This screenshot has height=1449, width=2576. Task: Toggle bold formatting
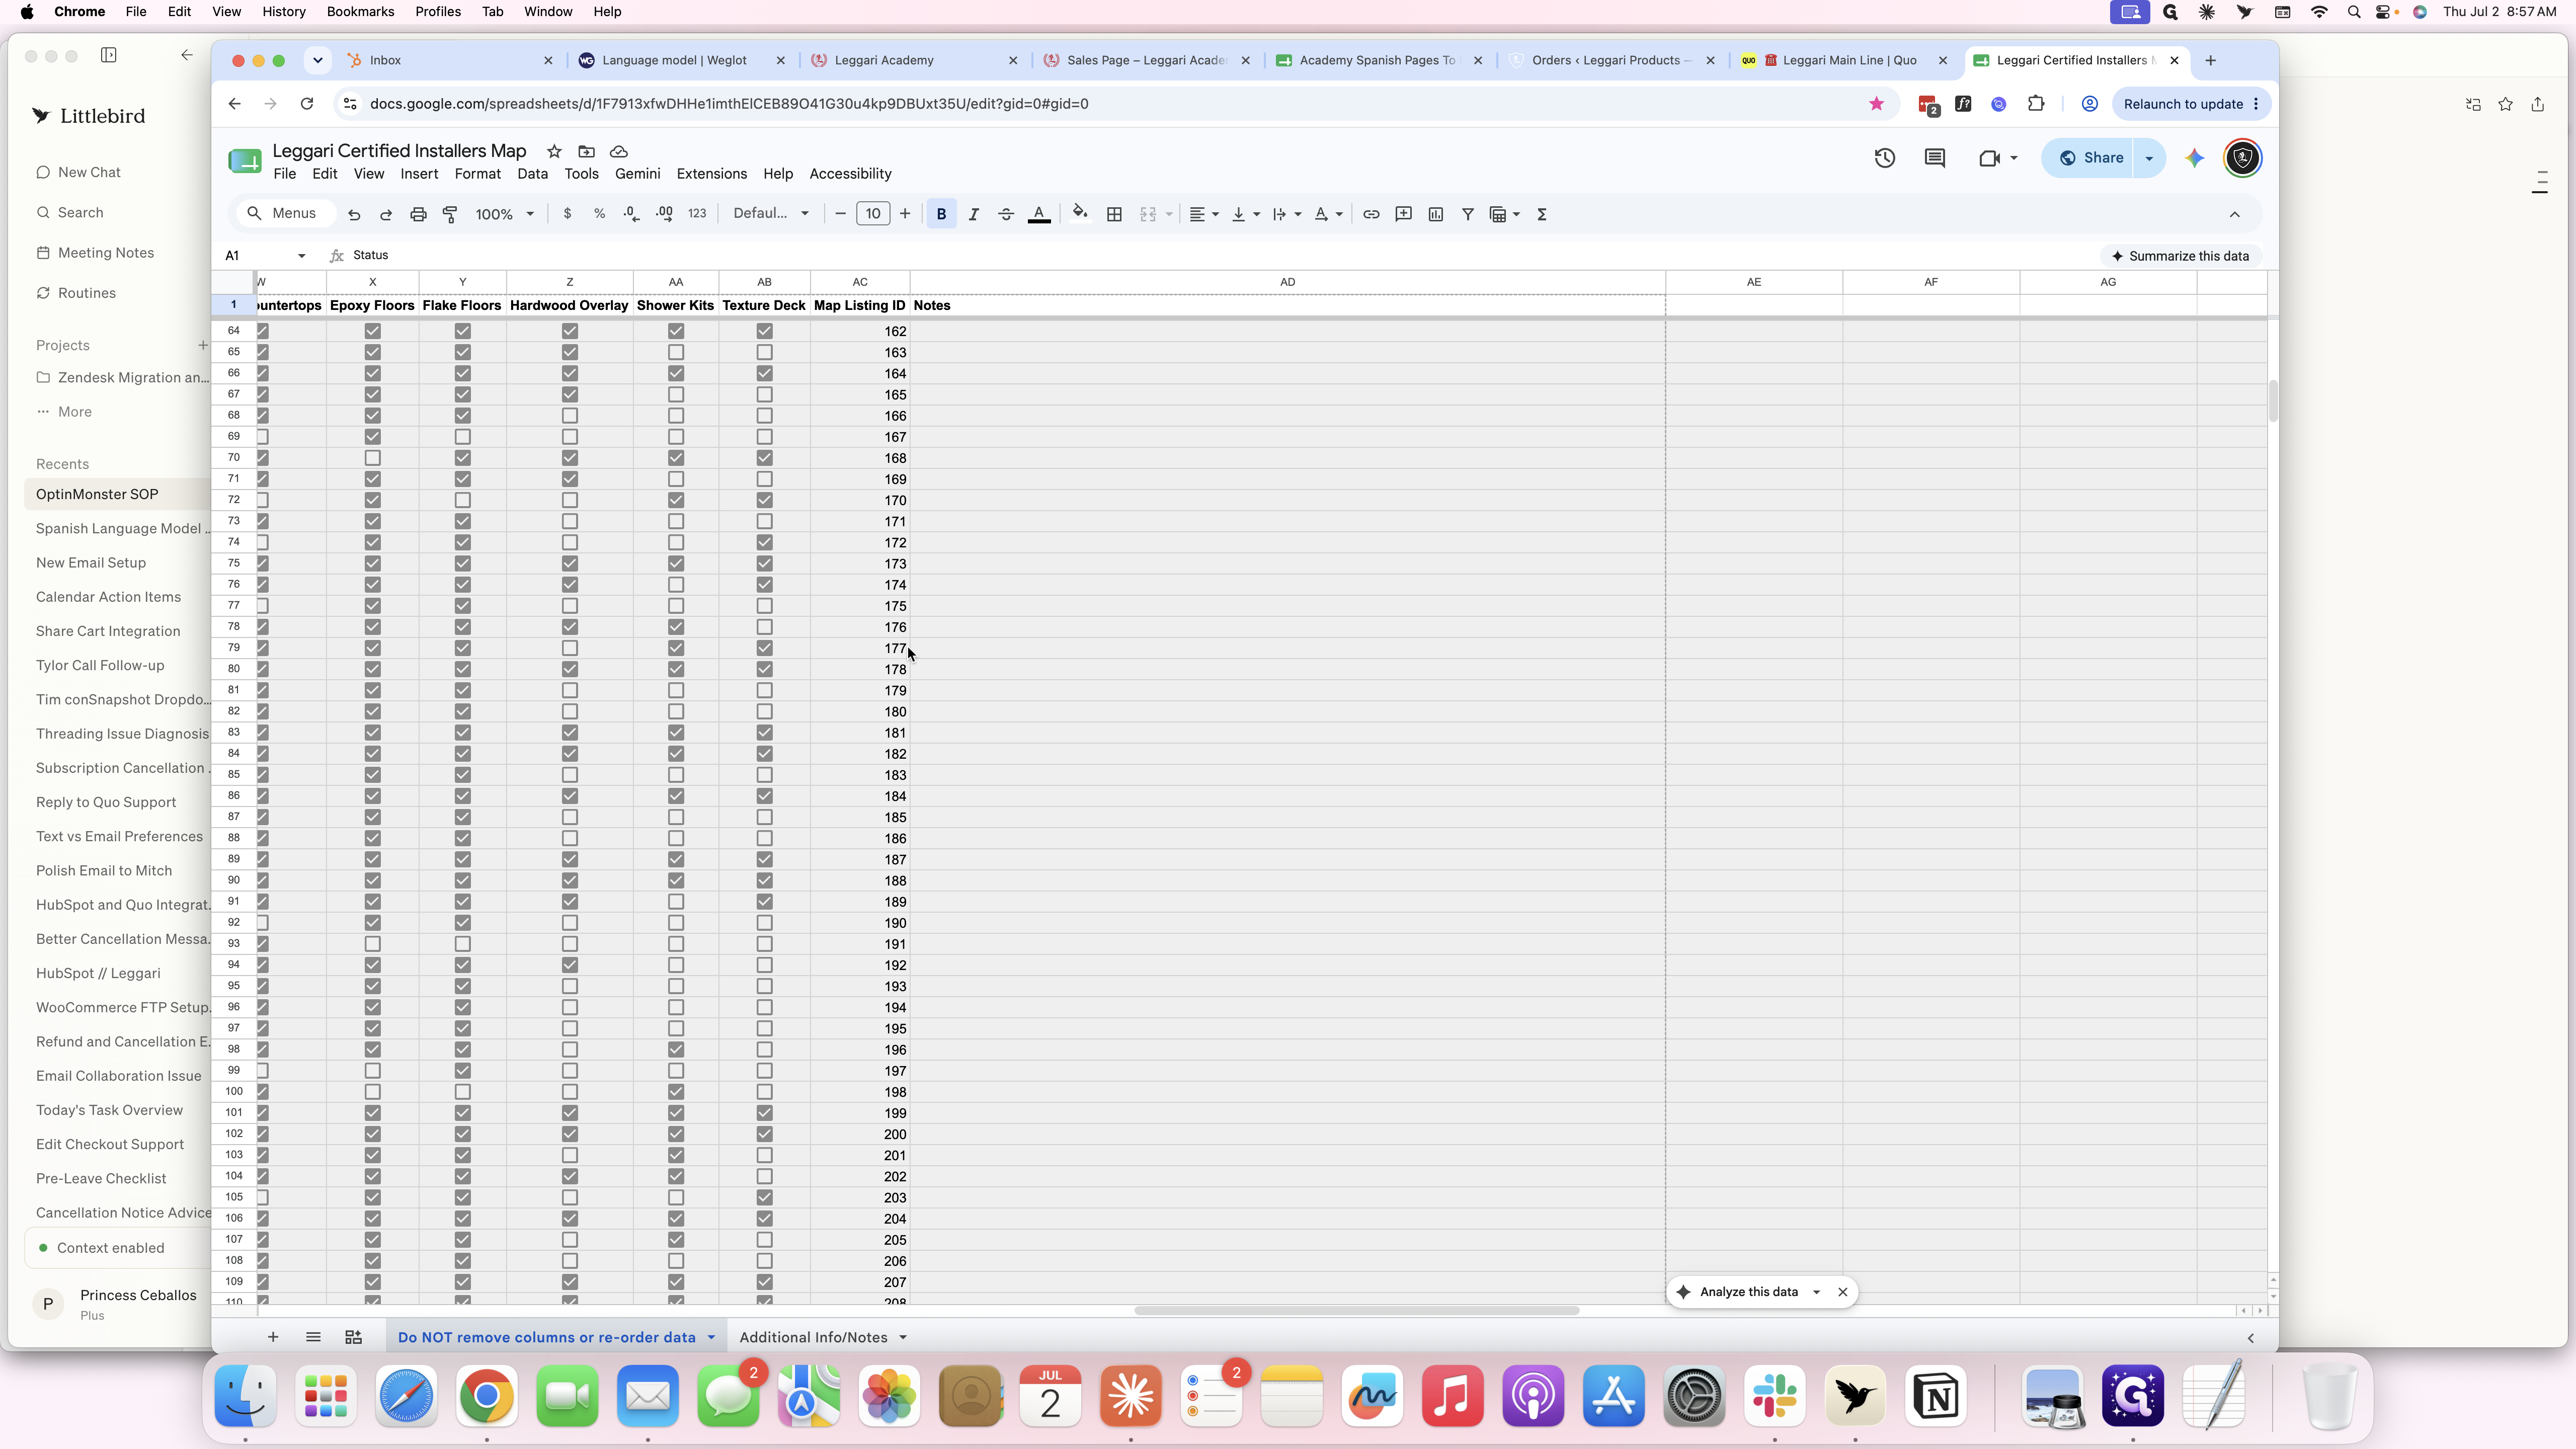tap(941, 214)
